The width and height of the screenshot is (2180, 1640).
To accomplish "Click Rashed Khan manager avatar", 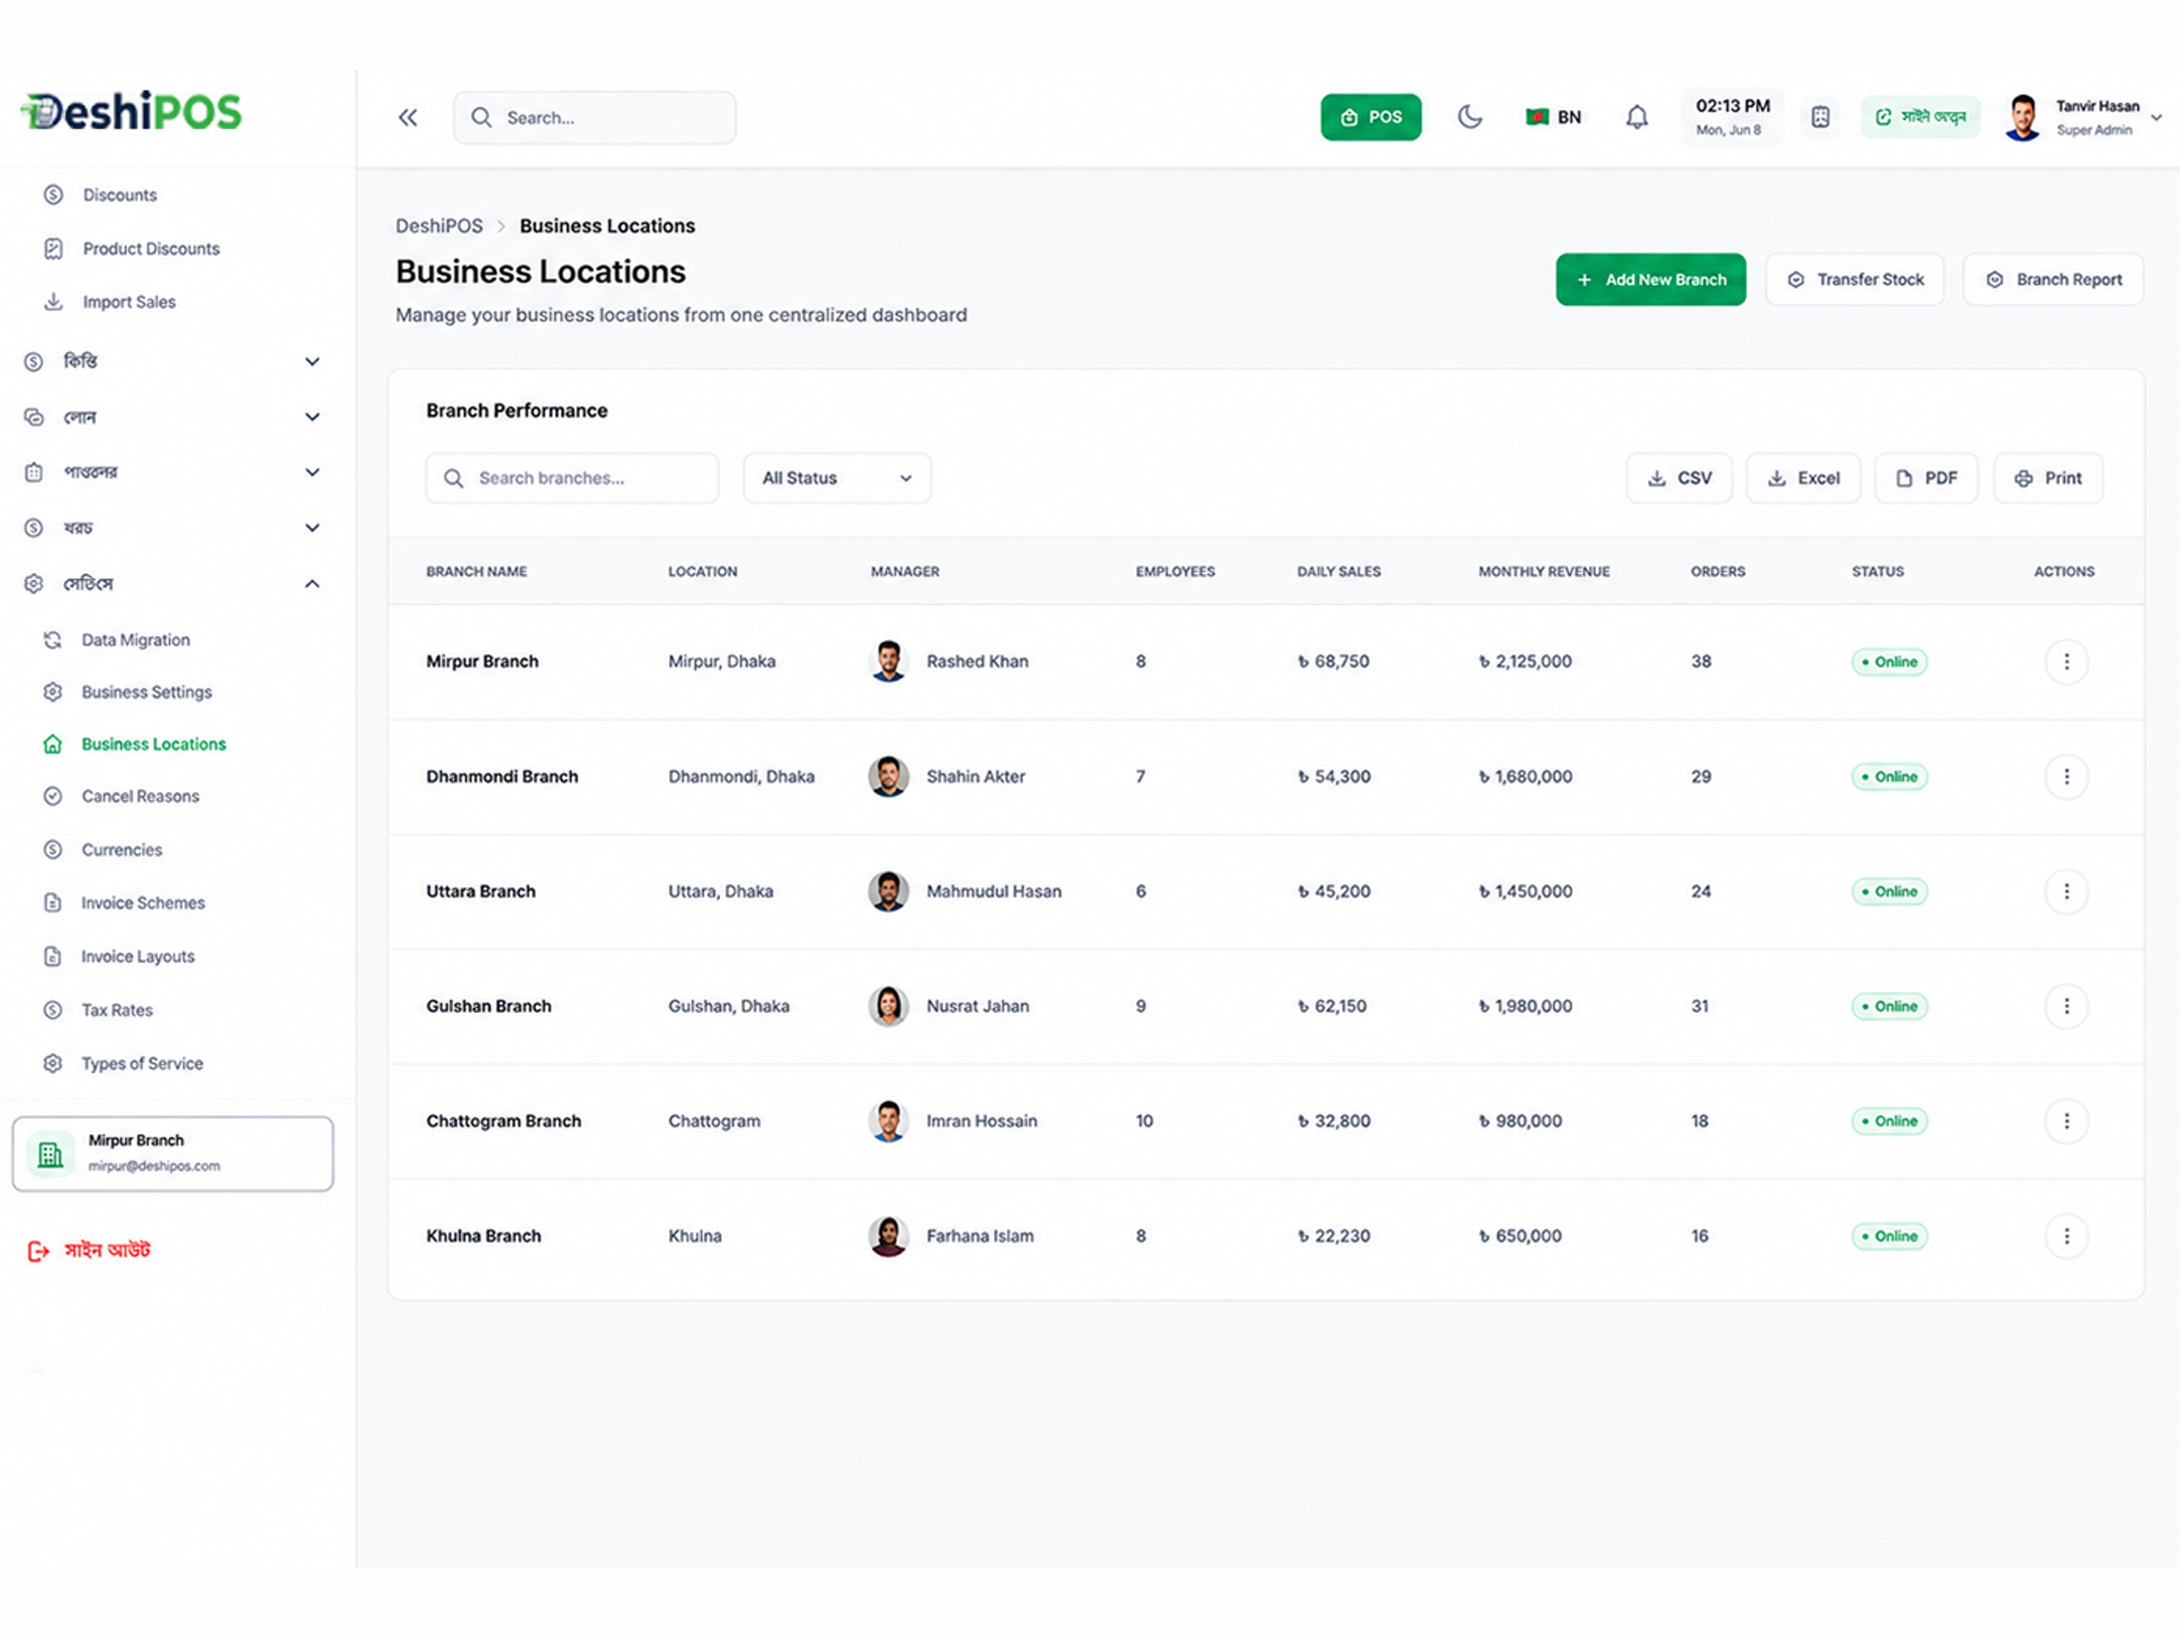I will pos(888,662).
